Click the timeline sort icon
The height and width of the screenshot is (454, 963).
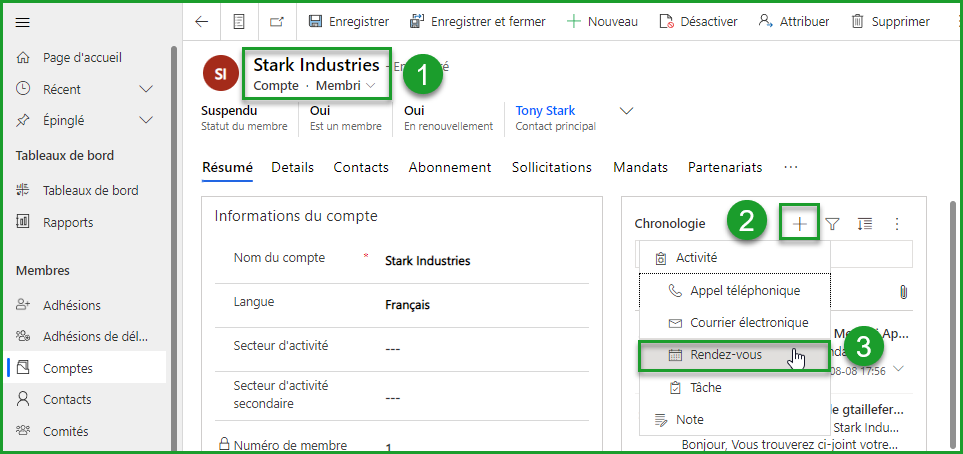[865, 224]
